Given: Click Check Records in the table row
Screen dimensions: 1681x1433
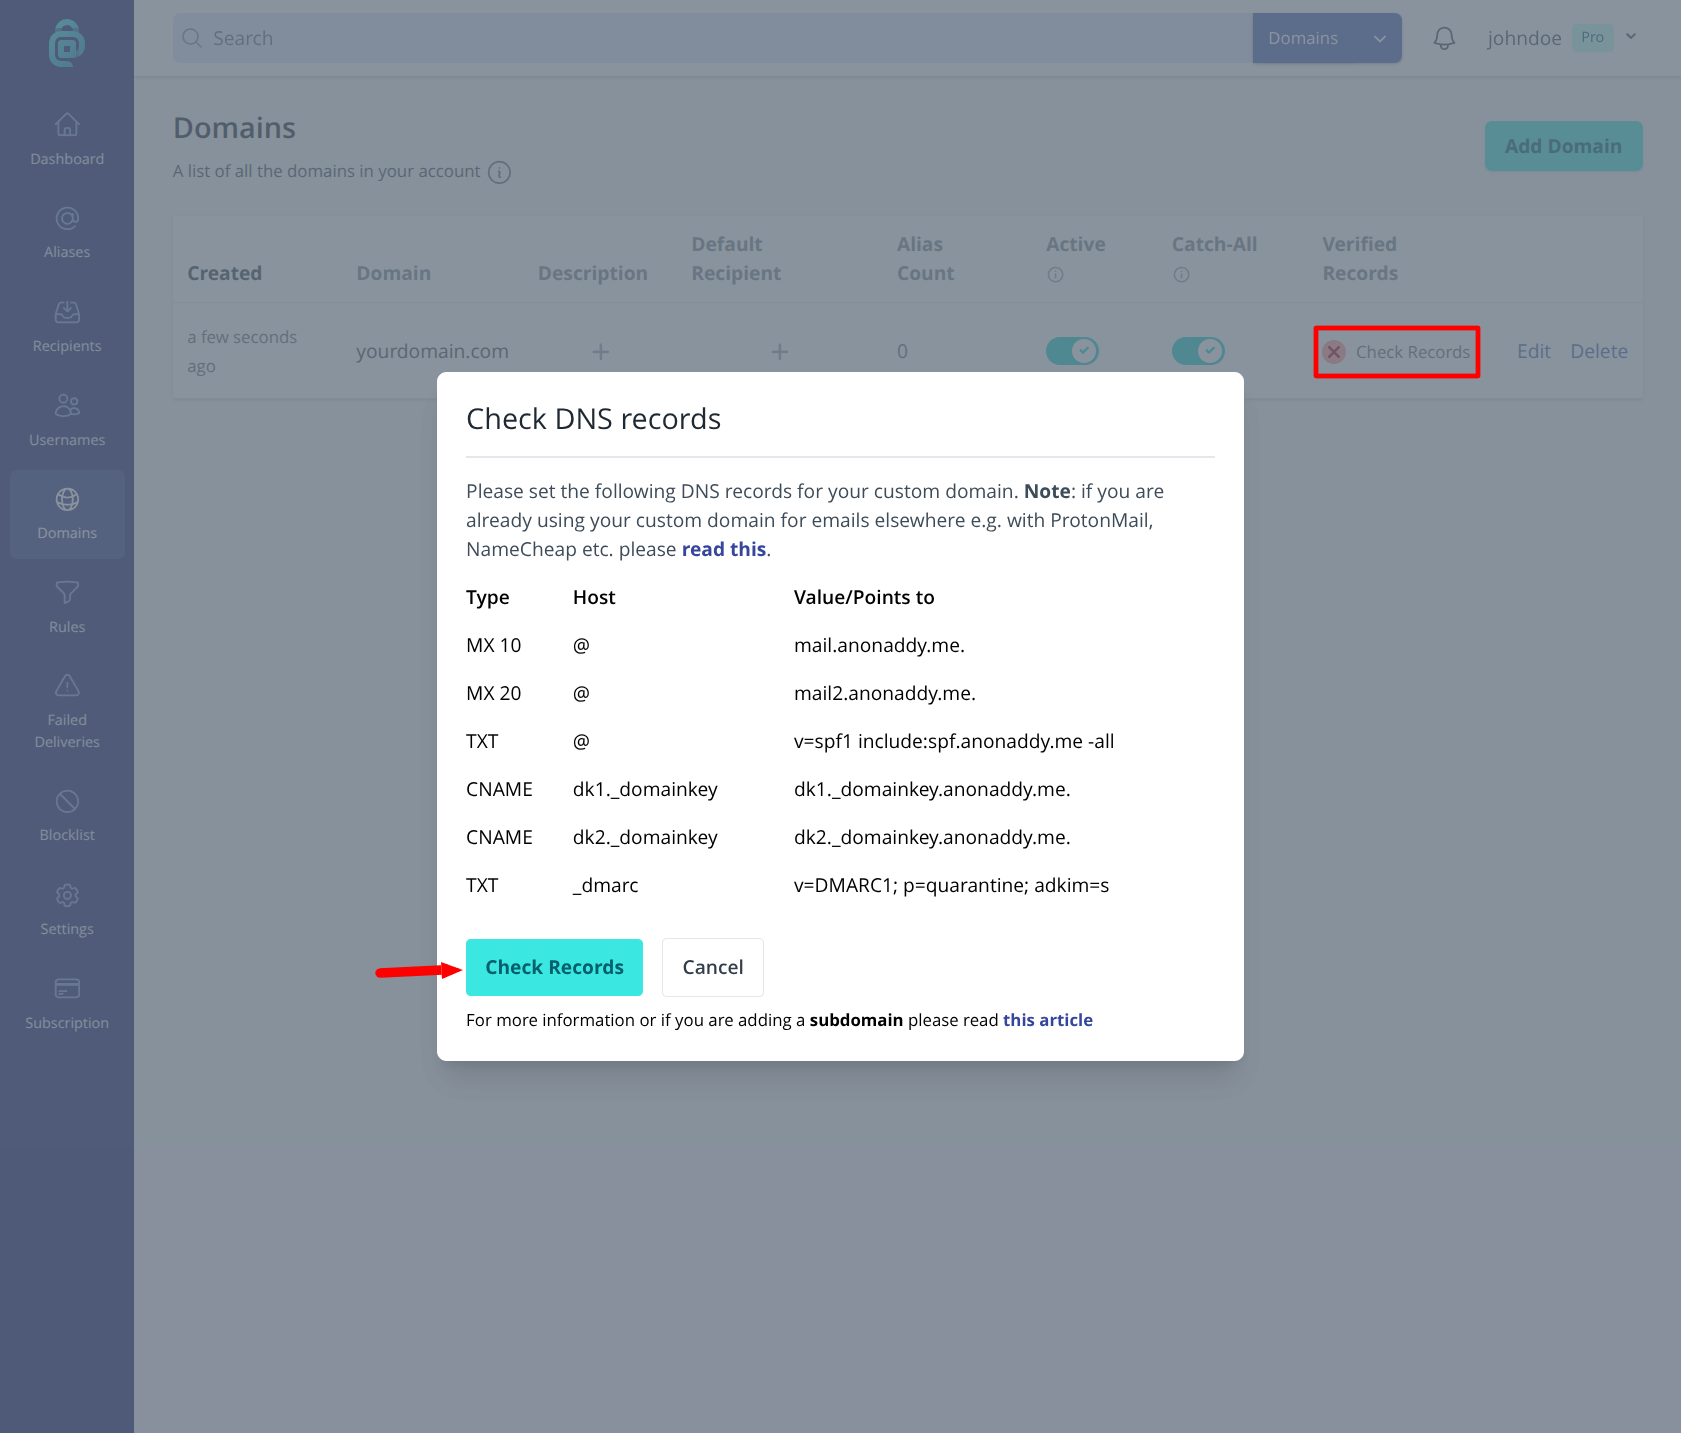Looking at the screenshot, I should pos(1412,352).
